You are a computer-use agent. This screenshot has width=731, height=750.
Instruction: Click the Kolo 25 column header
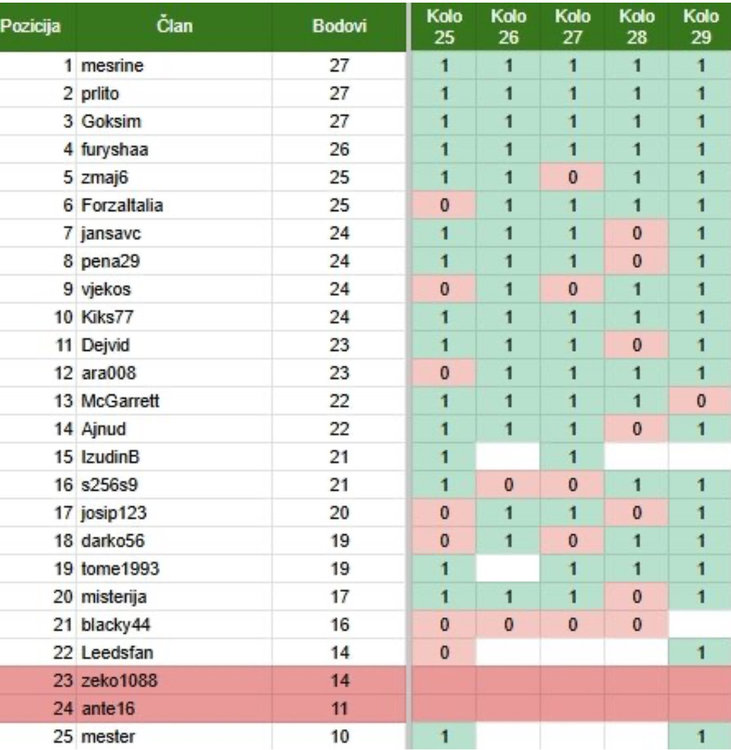[x=444, y=27]
